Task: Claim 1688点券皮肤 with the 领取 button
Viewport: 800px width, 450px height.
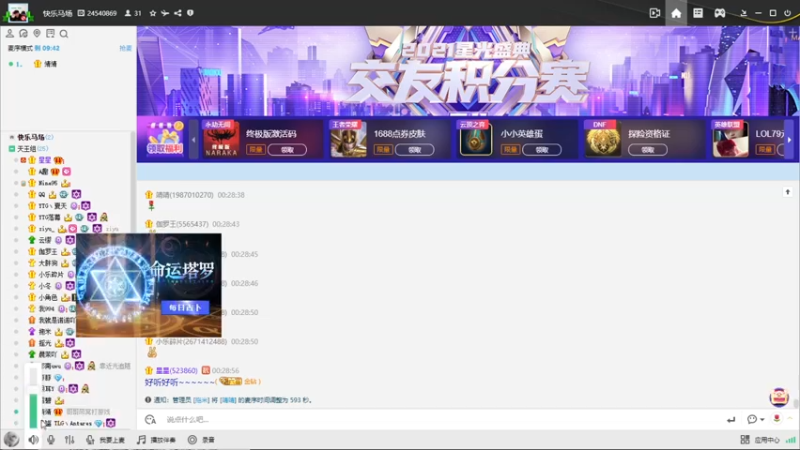Action: [x=415, y=150]
